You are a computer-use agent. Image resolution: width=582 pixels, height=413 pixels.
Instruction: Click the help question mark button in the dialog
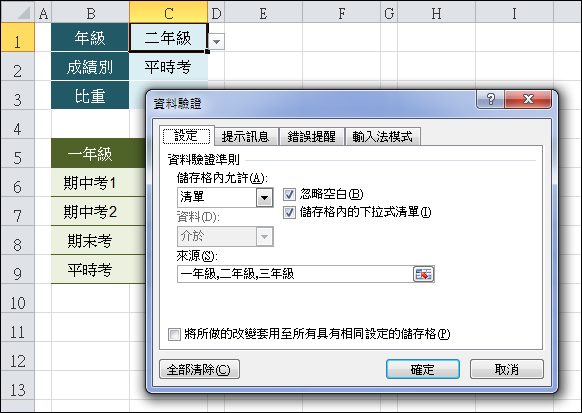click(x=490, y=99)
